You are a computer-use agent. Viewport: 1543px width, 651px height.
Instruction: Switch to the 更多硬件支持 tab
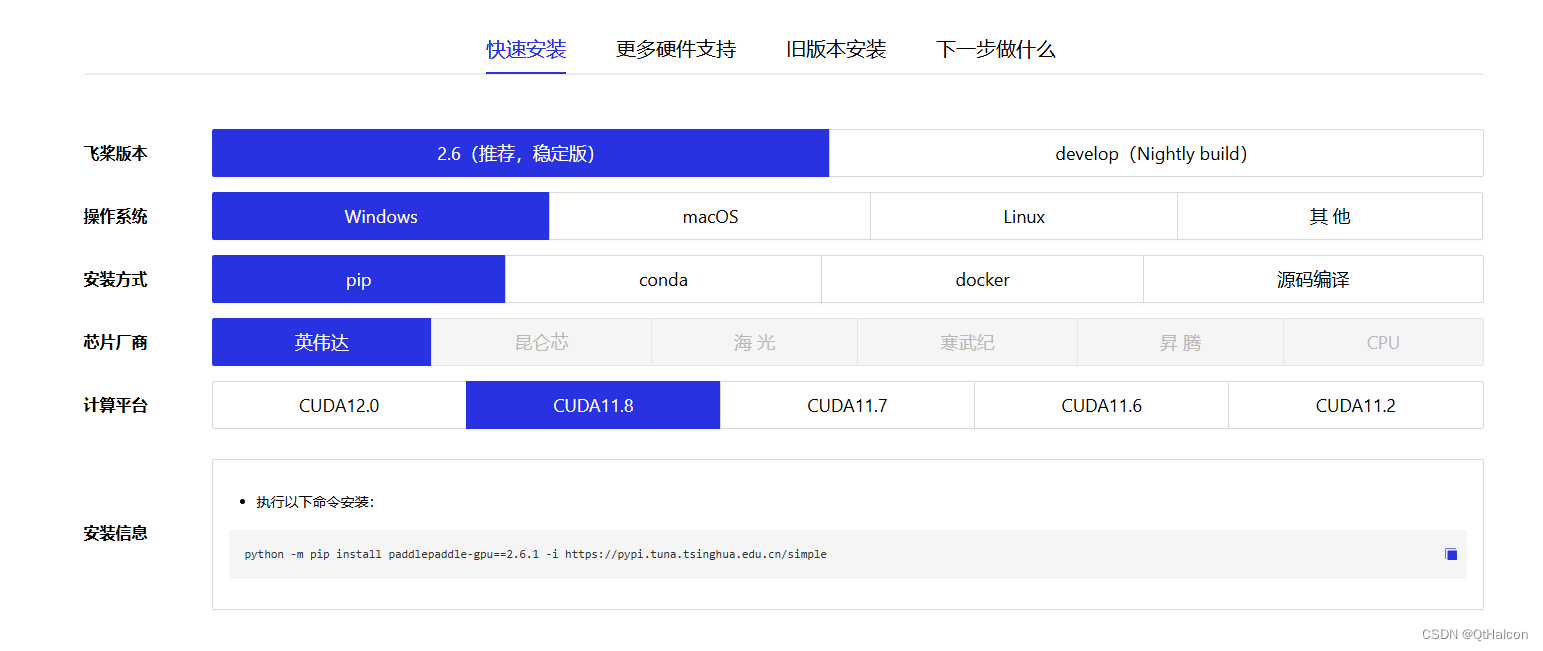675,48
